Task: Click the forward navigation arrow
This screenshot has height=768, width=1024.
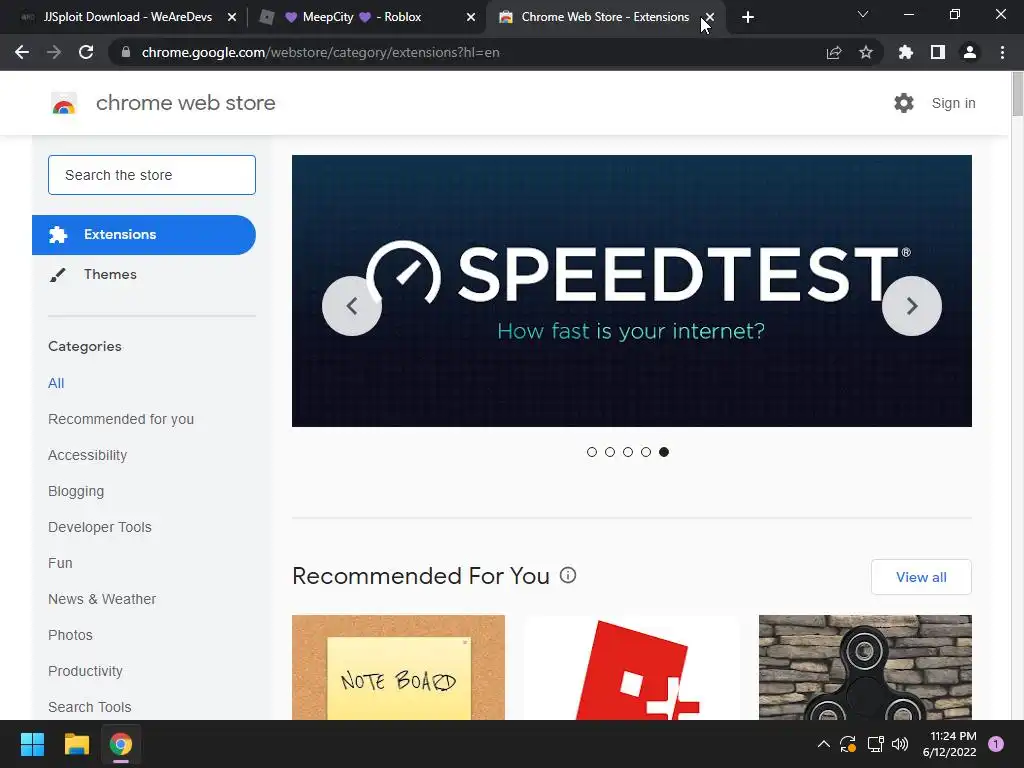Action: (54, 52)
